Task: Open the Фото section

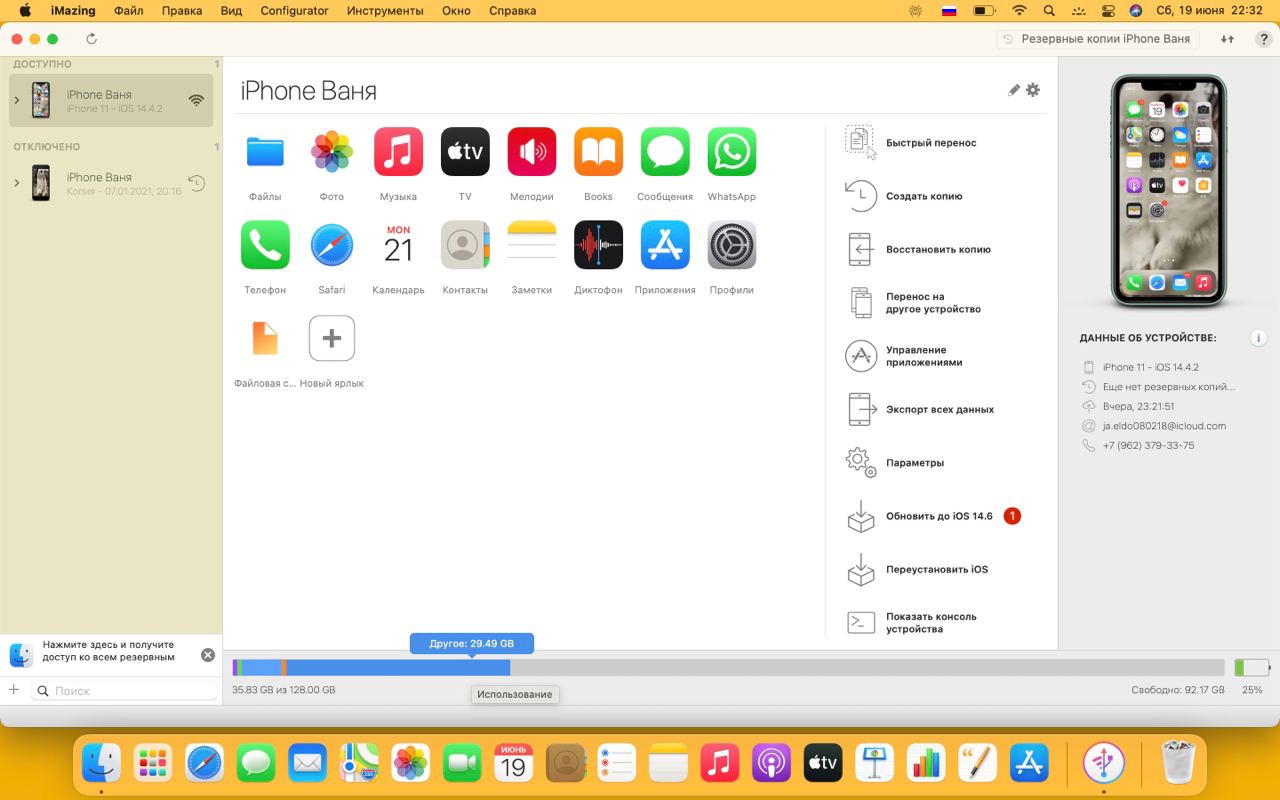Action: click(x=332, y=152)
